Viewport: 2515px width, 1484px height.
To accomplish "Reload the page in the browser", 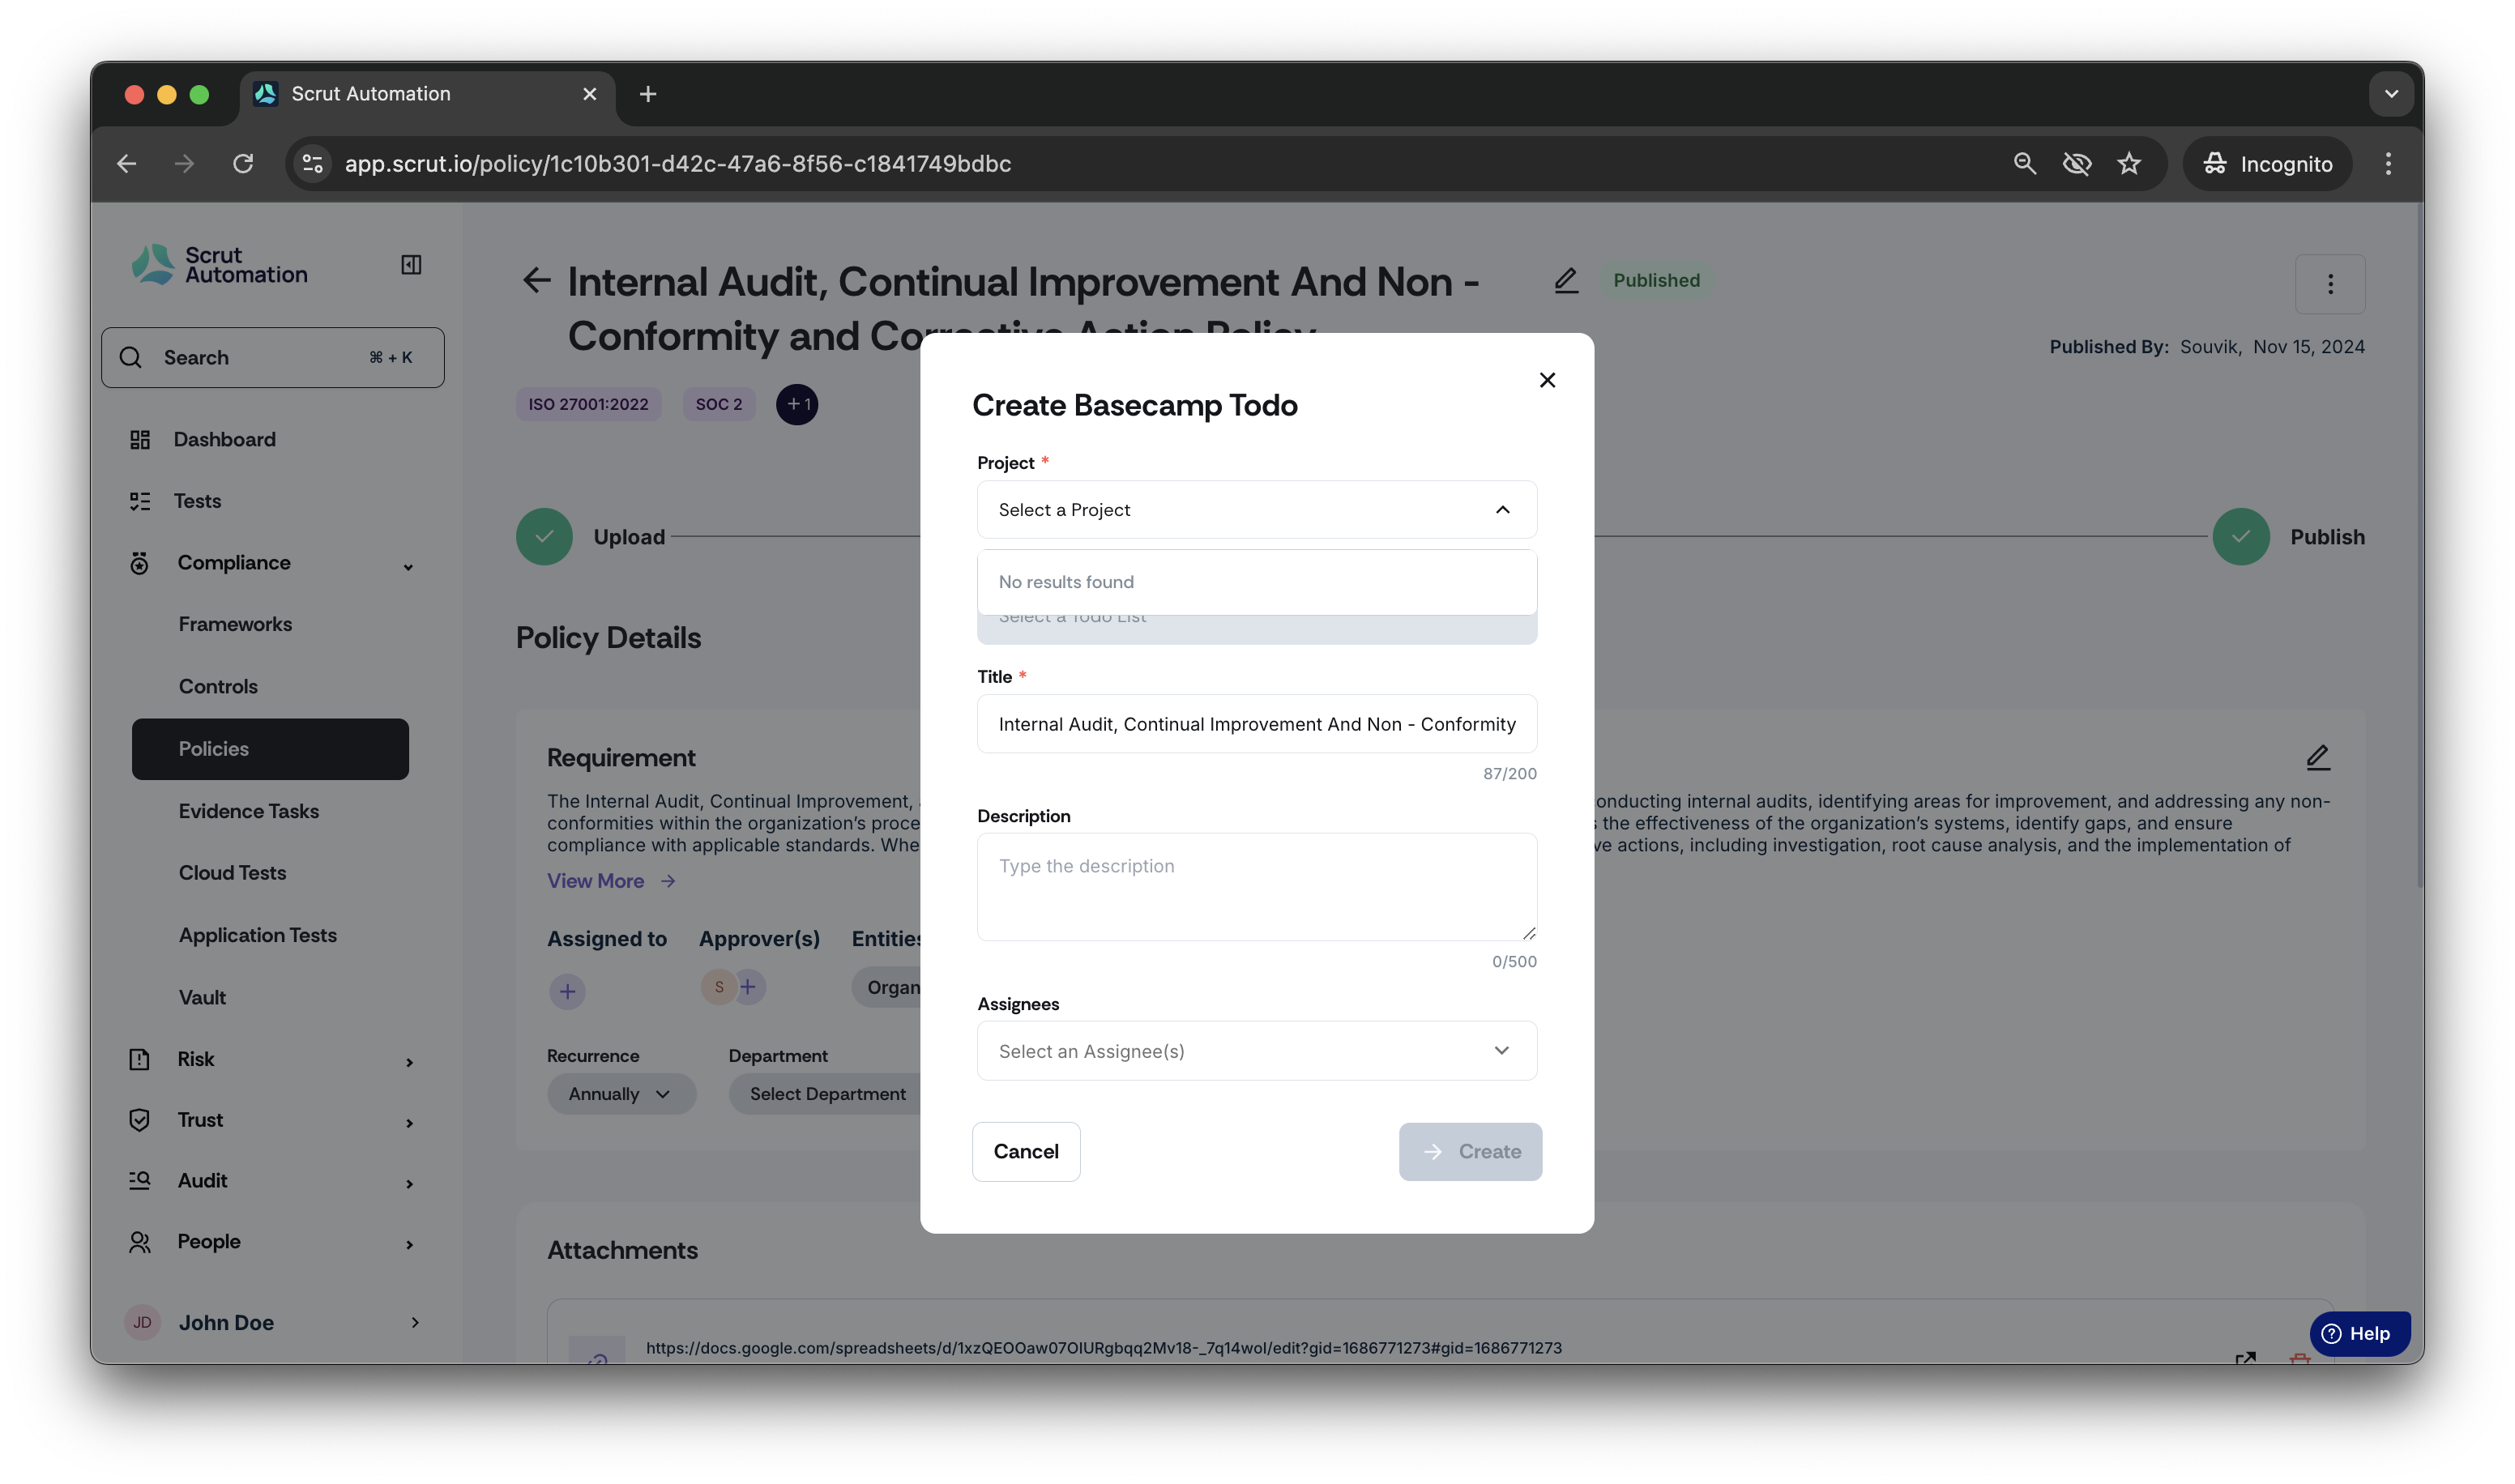I will [x=243, y=164].
